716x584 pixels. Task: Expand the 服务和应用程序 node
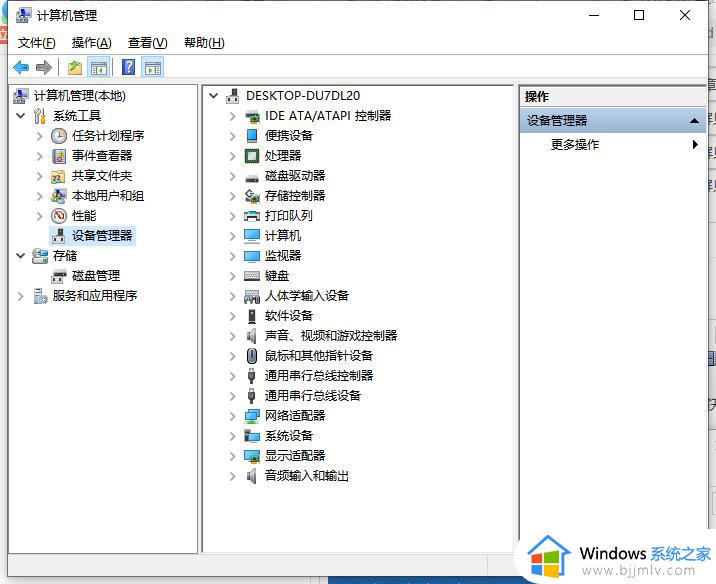tap(21, 296)
